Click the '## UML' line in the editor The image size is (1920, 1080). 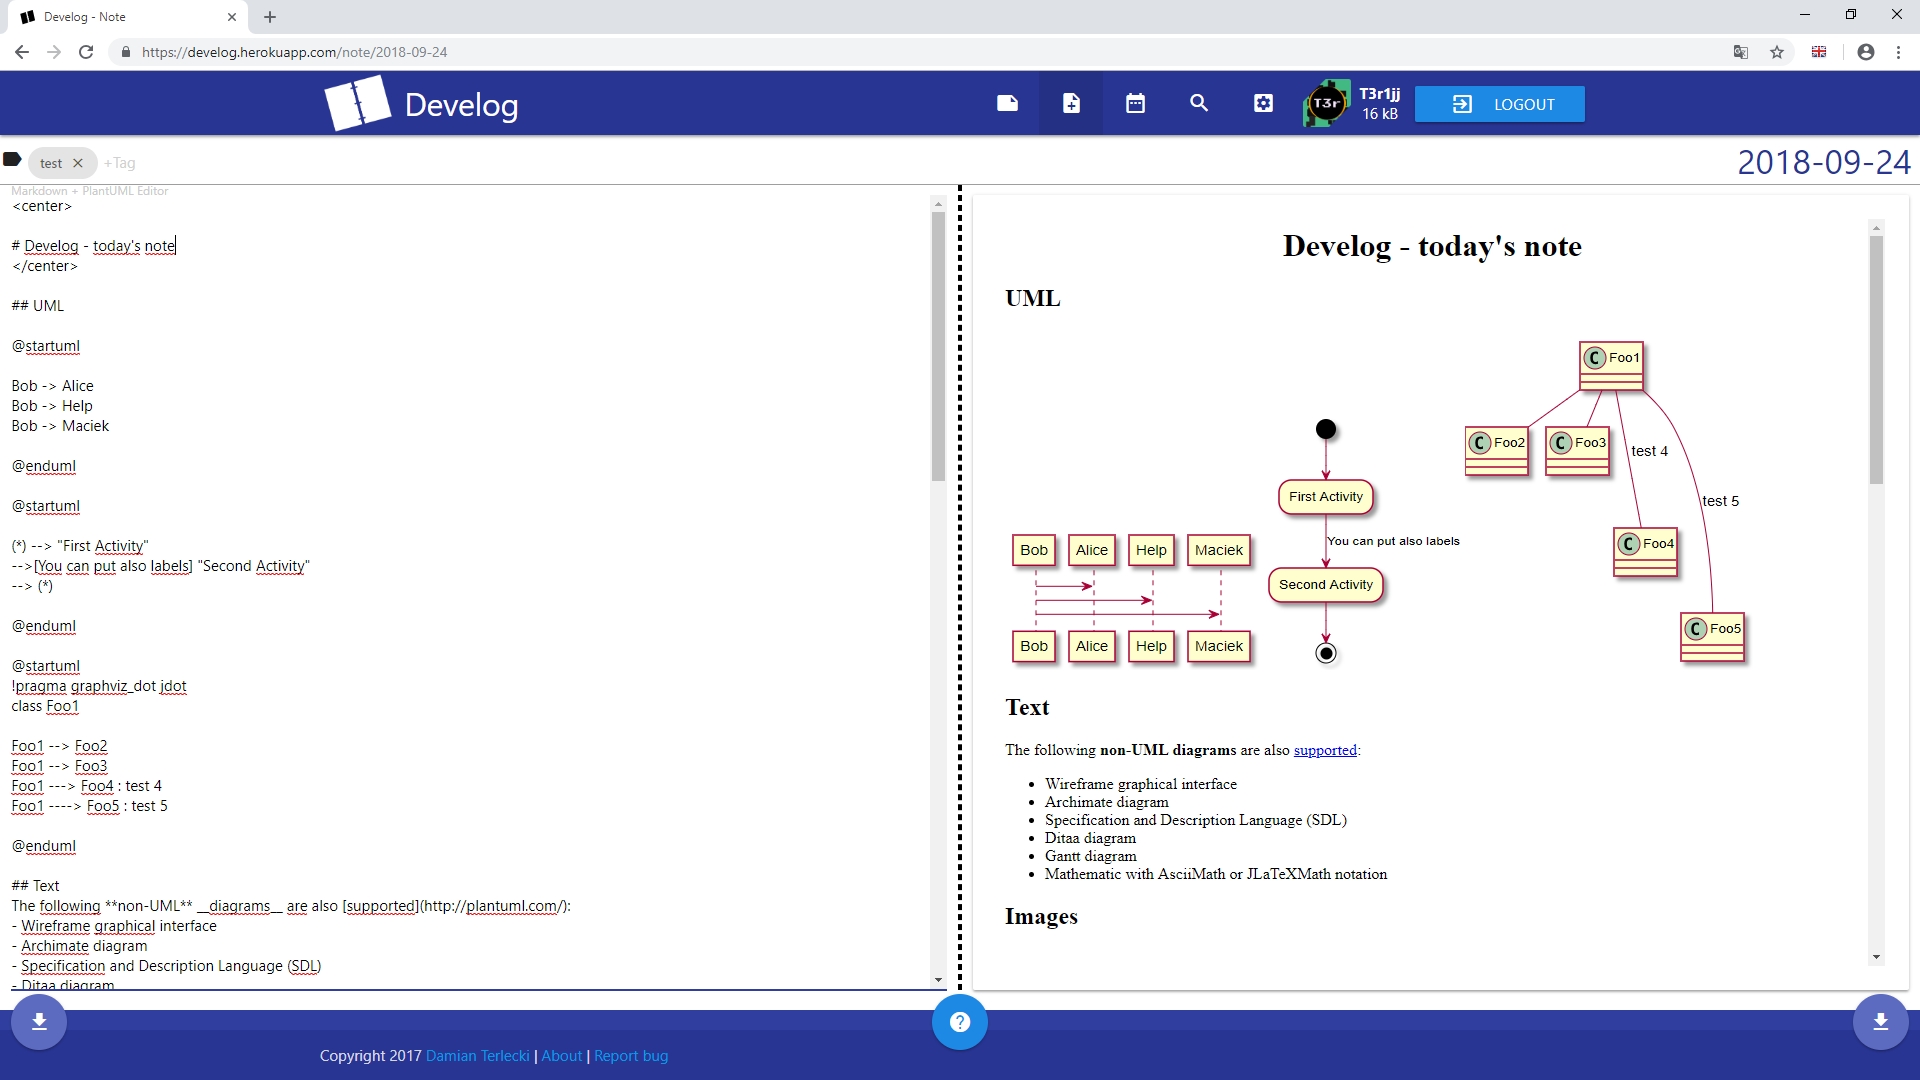pyautogui.click(x=37, y=306)
